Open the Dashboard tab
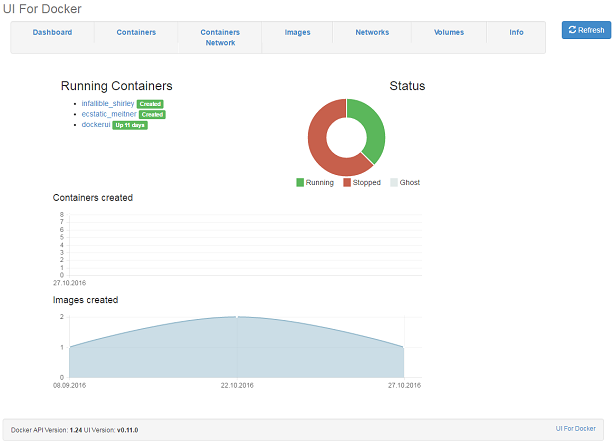 (52, 33)
